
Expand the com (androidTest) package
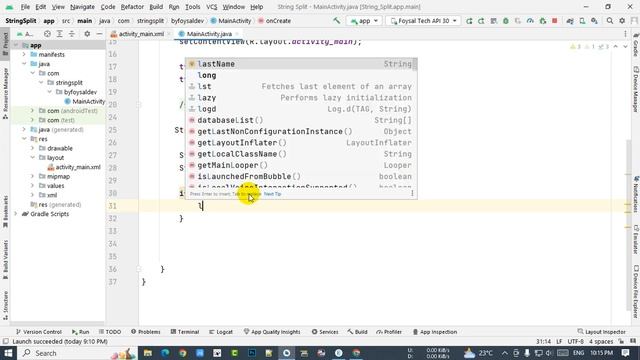tap(32, 111)
